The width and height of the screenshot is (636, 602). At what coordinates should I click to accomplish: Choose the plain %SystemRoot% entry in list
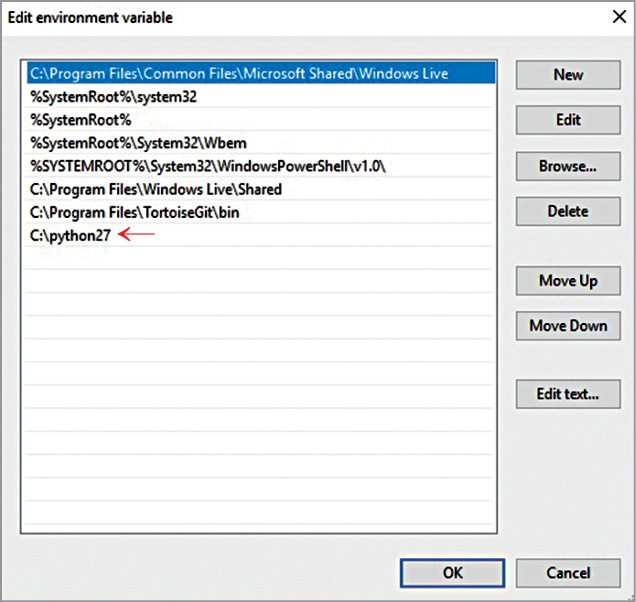click(81, 120)
